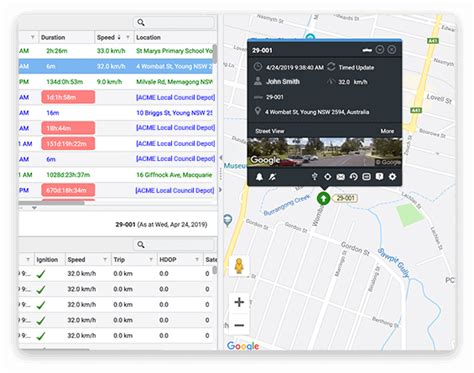This screenshot has height=373, width=474.
Task: Select the 10 Briggs St, Young NSW row
Action: tap(116, 113)
